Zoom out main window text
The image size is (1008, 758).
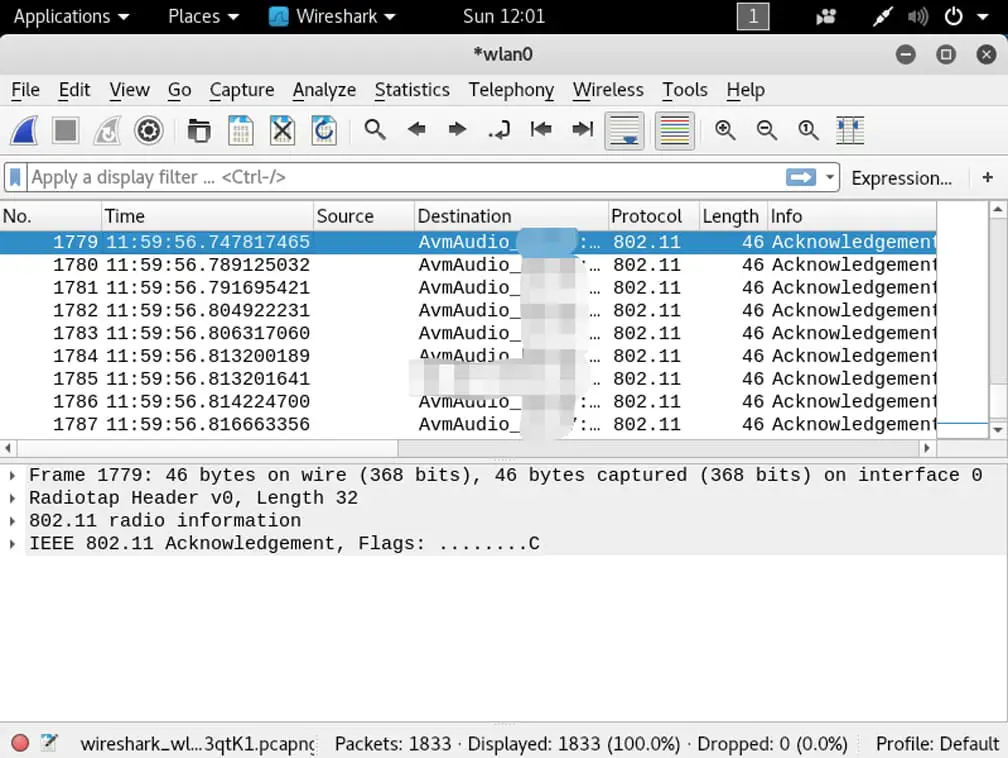point(766,130)
